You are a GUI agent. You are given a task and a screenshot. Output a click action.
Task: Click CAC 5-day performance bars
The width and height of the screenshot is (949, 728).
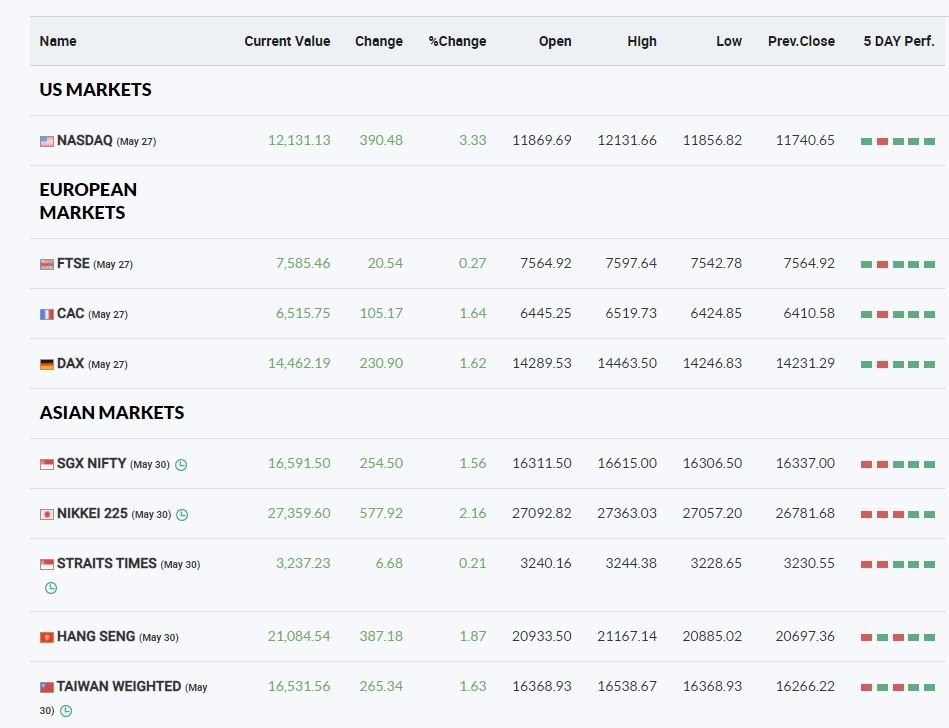pos(898,315)
